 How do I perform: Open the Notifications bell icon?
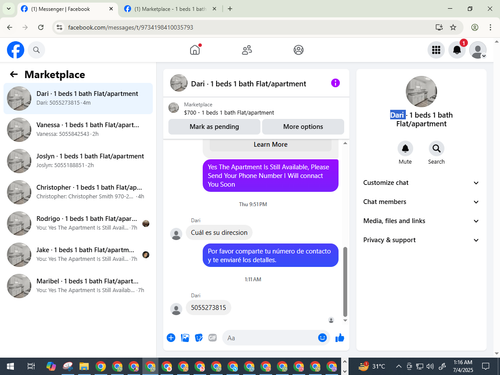coord(457,50)
